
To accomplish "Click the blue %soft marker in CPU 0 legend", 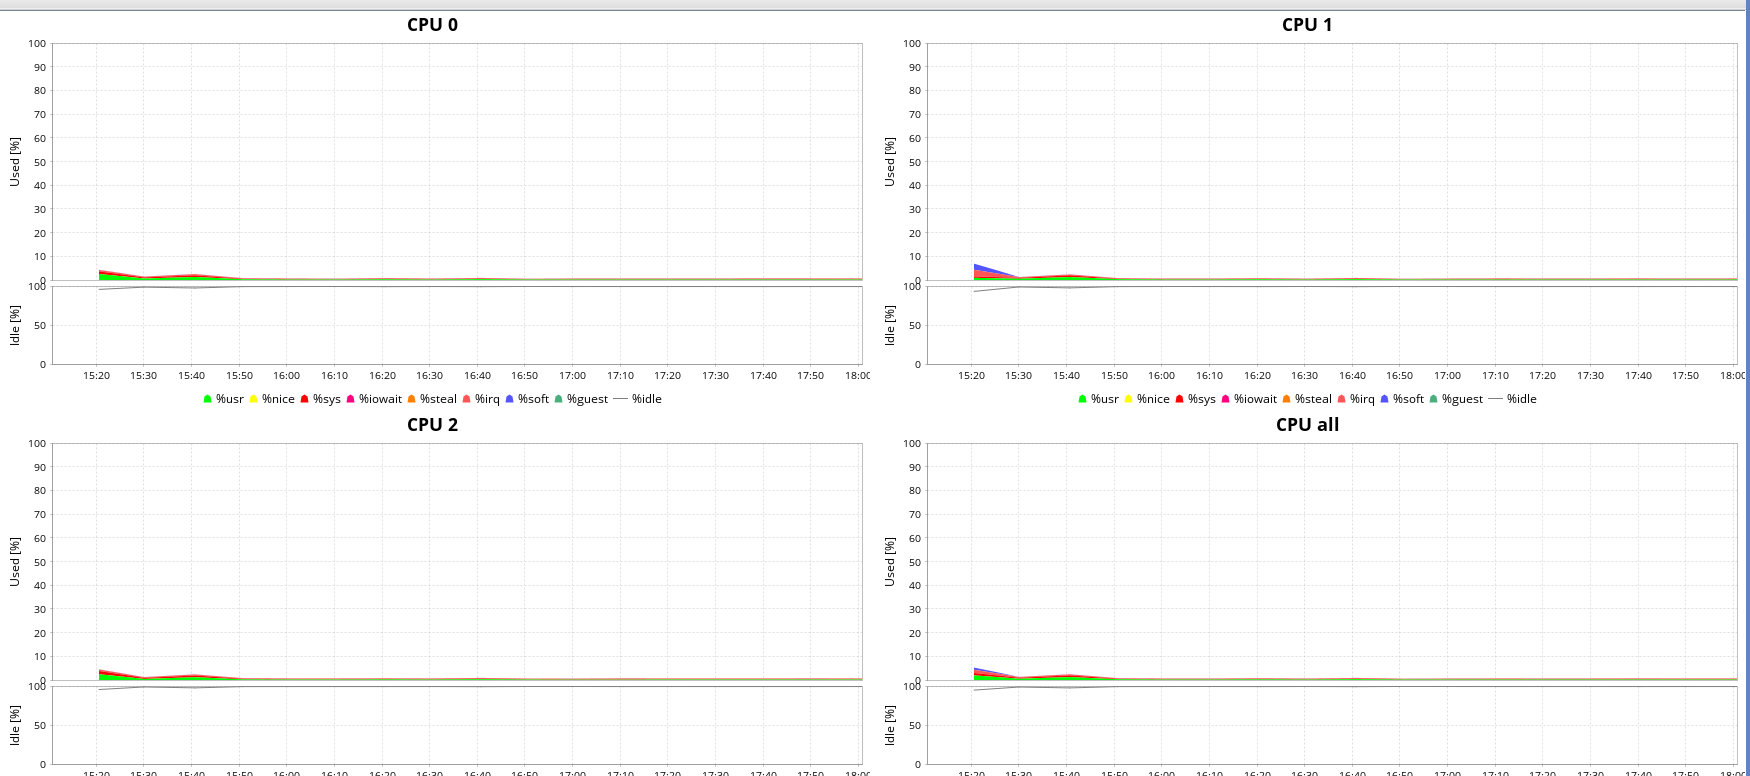I will click(510, 399).
